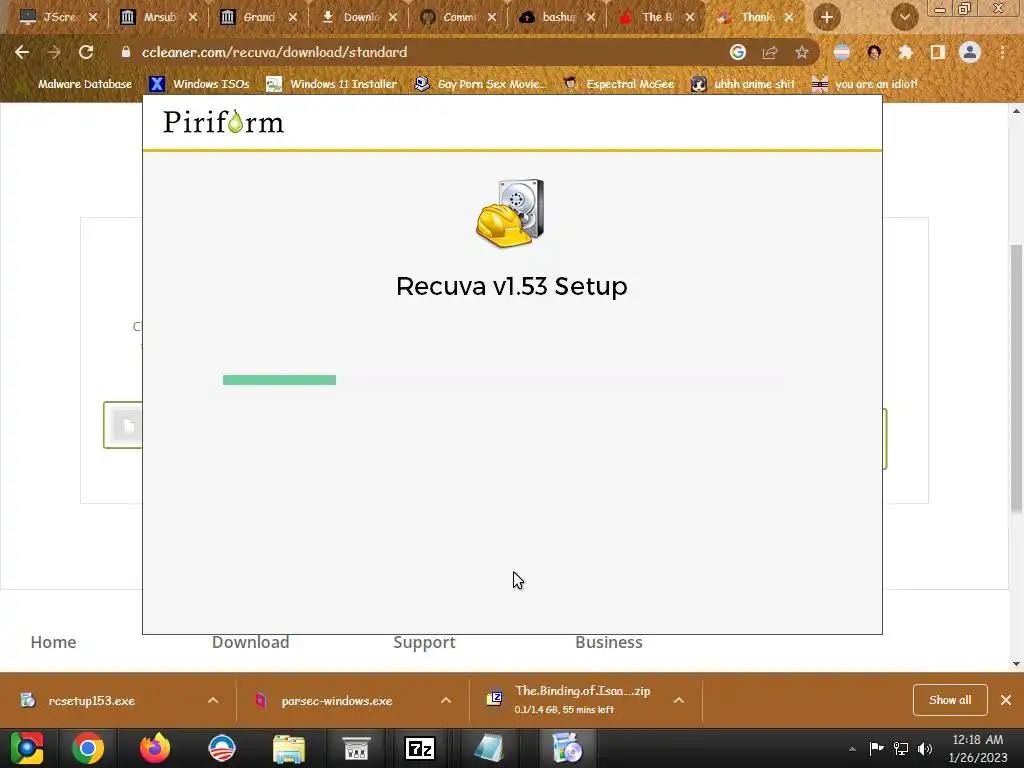Expand options for parsec-windows.exe download
This screenshot has width=1024, height=768.
446,700
